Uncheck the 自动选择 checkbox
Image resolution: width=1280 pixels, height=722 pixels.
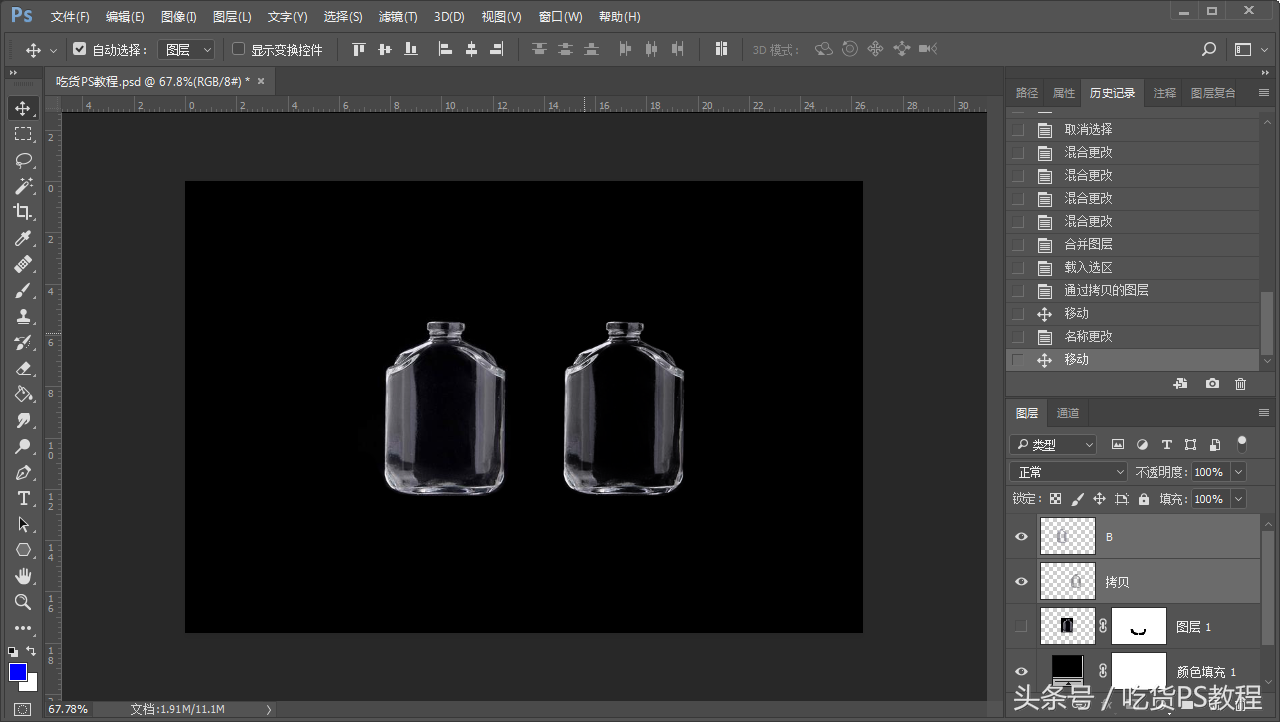click(80, 49)
